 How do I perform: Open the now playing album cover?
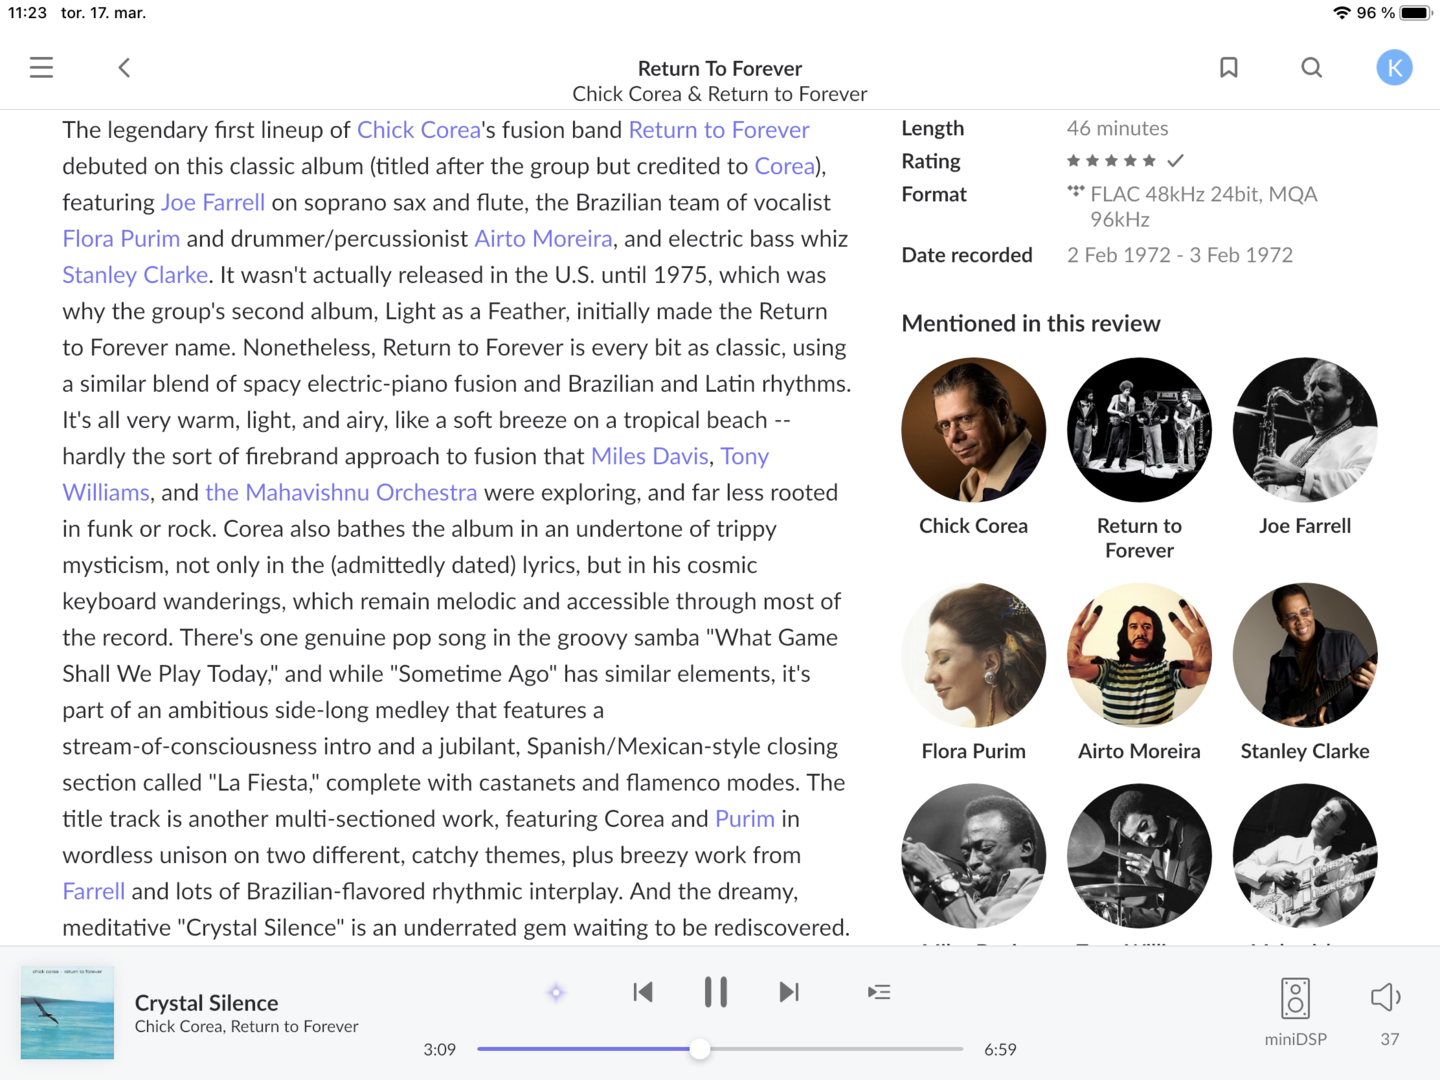click(67, 1012)
